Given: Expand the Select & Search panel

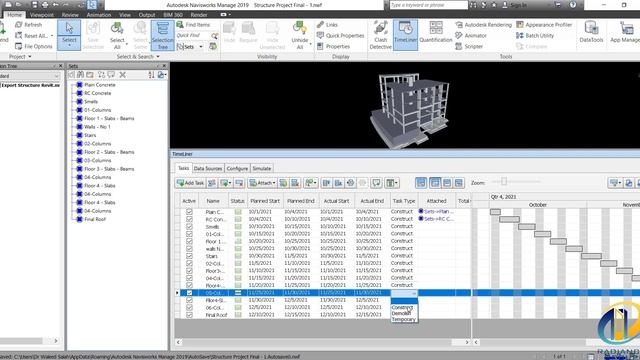Looking at the screenshot, I should (x=138, y=56).
